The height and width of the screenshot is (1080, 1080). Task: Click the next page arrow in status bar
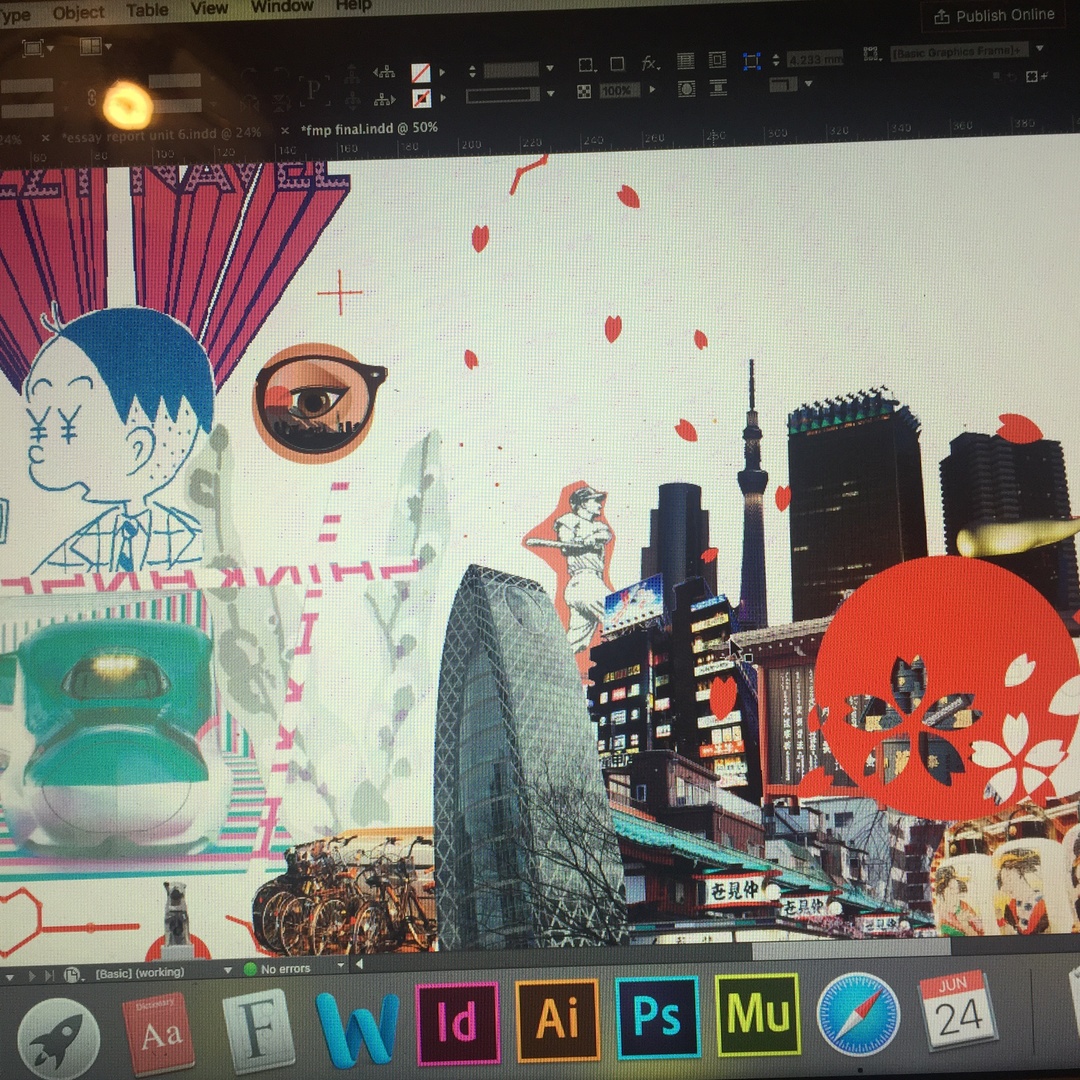(x=32, y=976)
